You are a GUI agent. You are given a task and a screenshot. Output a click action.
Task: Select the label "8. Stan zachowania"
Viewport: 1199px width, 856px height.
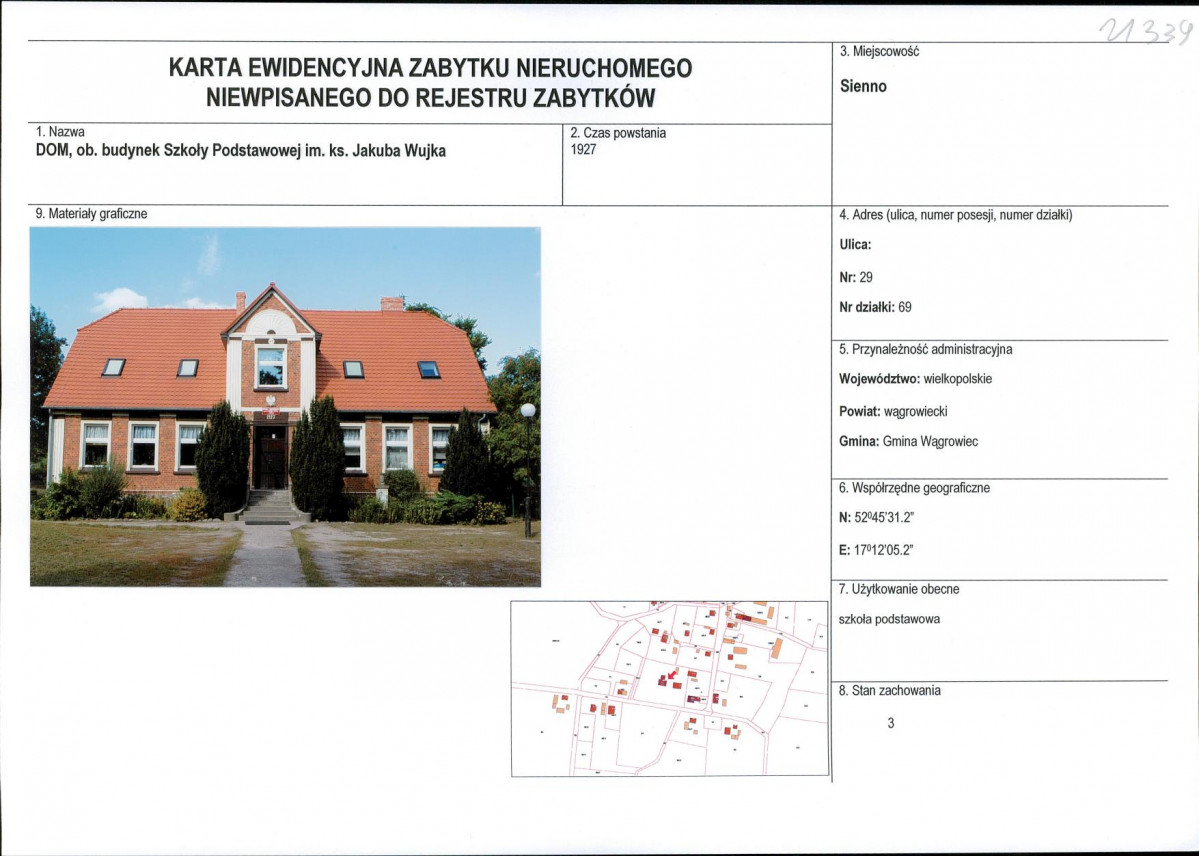890,691
